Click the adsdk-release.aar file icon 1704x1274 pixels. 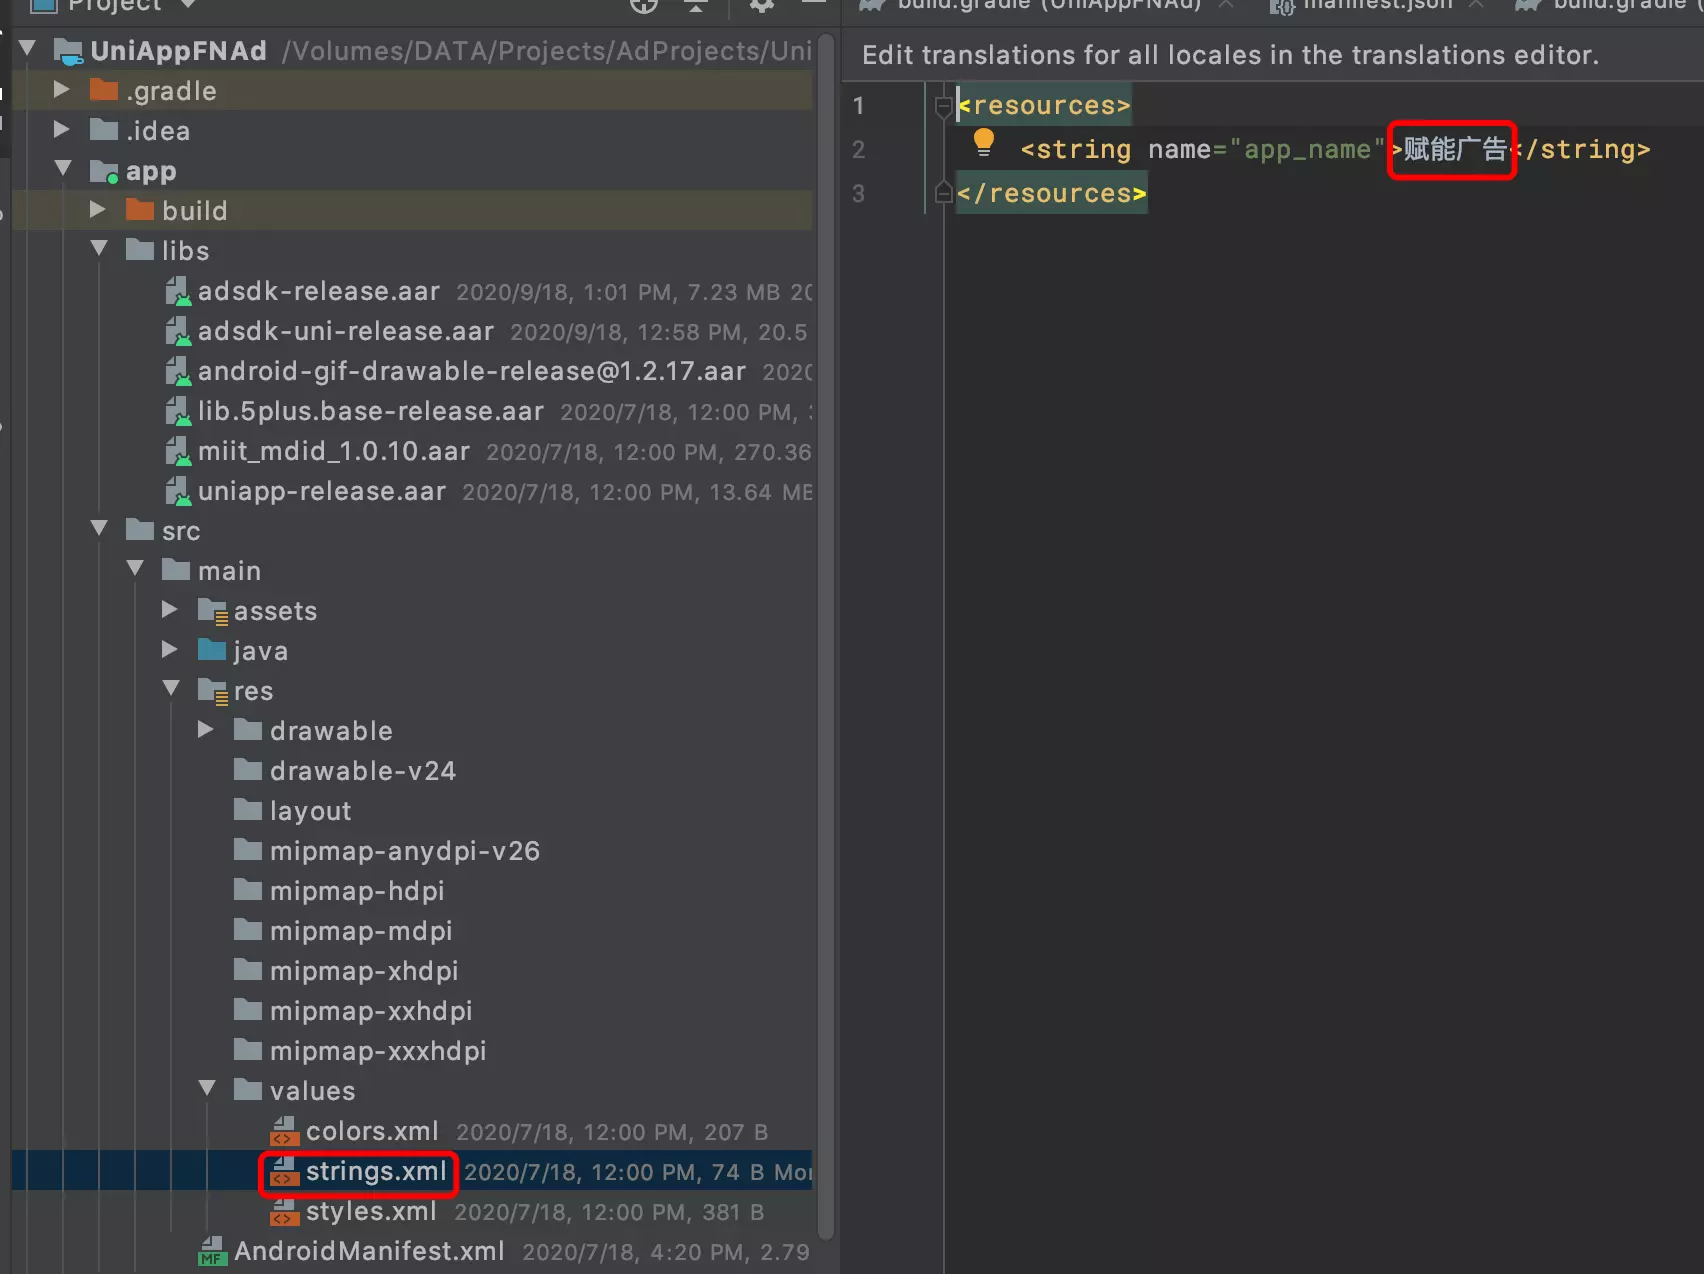(178, 291)
